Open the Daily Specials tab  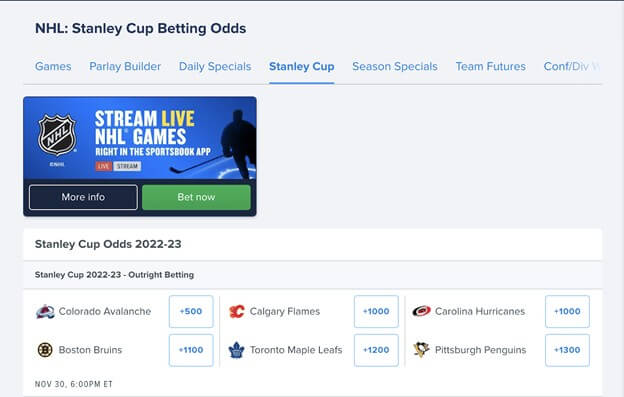coord(215,66)
